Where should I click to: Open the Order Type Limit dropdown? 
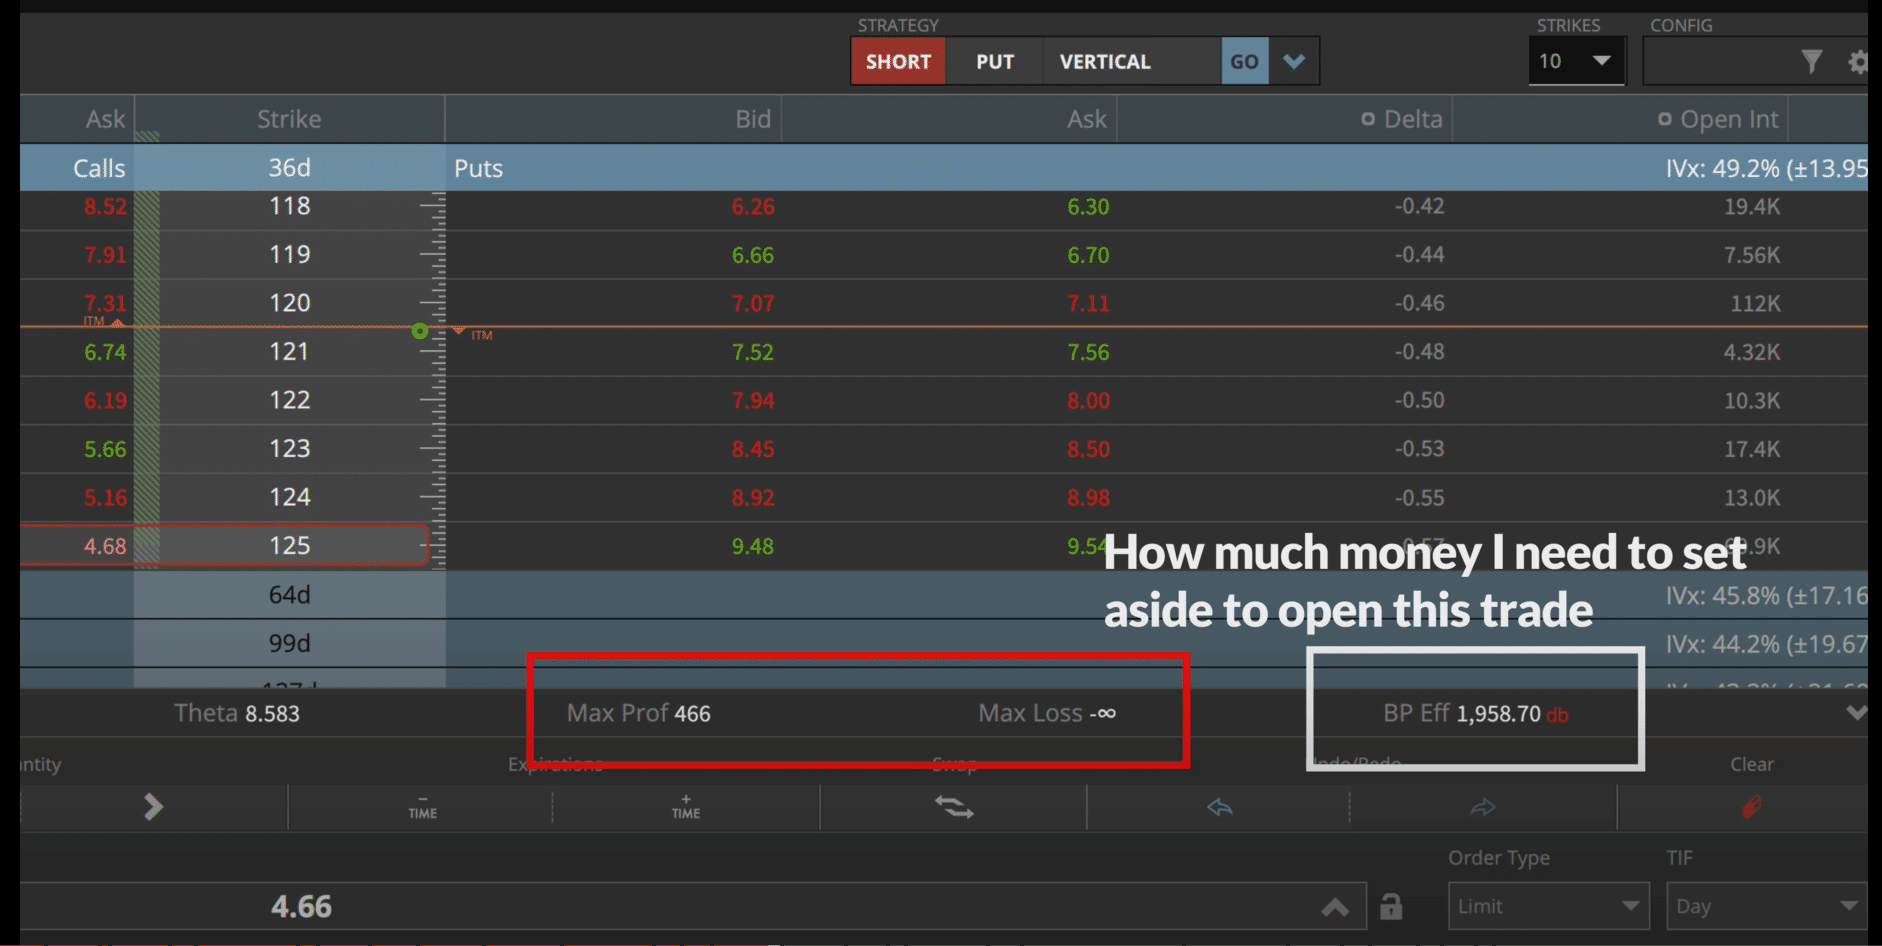coord(1548,906)
